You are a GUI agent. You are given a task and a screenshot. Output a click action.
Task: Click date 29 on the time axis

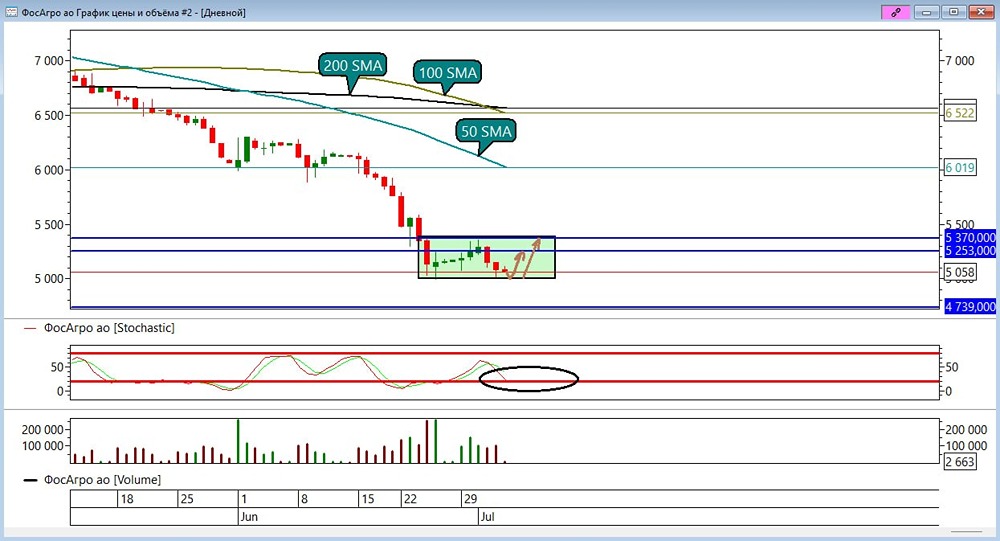tap(470, 499)
